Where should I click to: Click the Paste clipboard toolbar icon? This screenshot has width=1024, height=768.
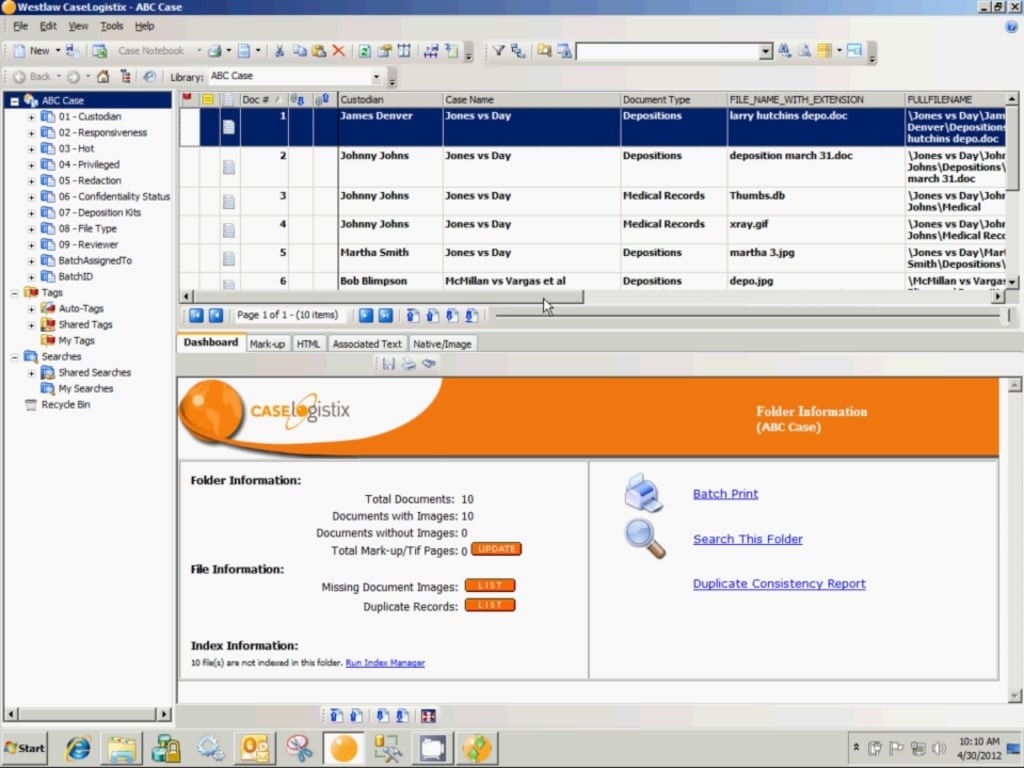click(318, 51)
